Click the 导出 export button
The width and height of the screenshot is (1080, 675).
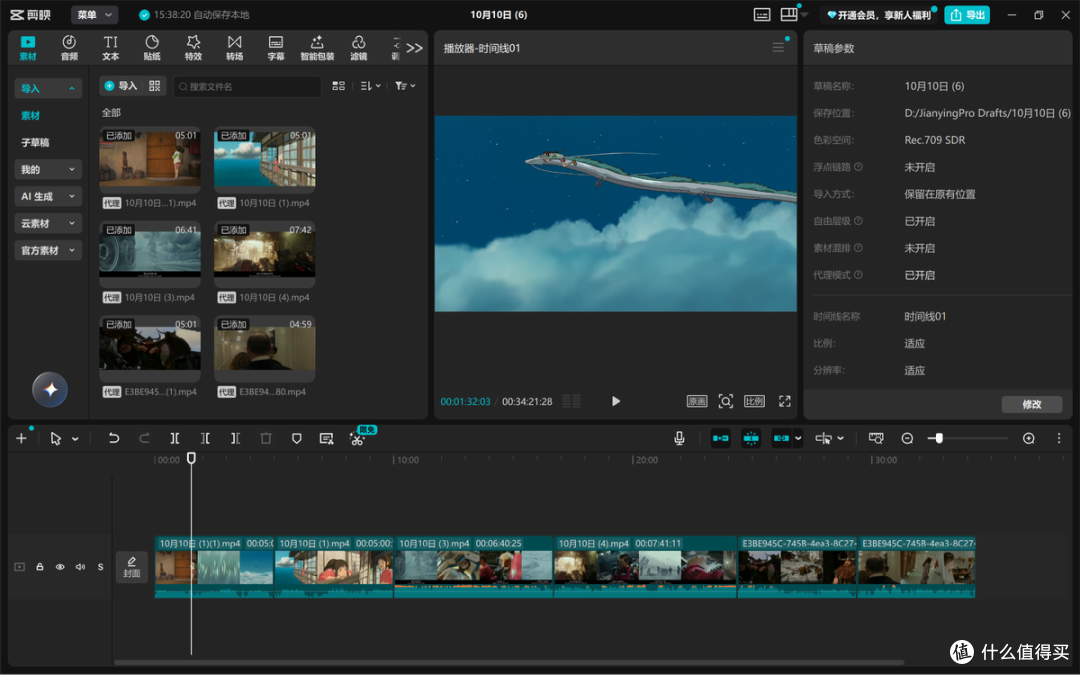point(967,14)
